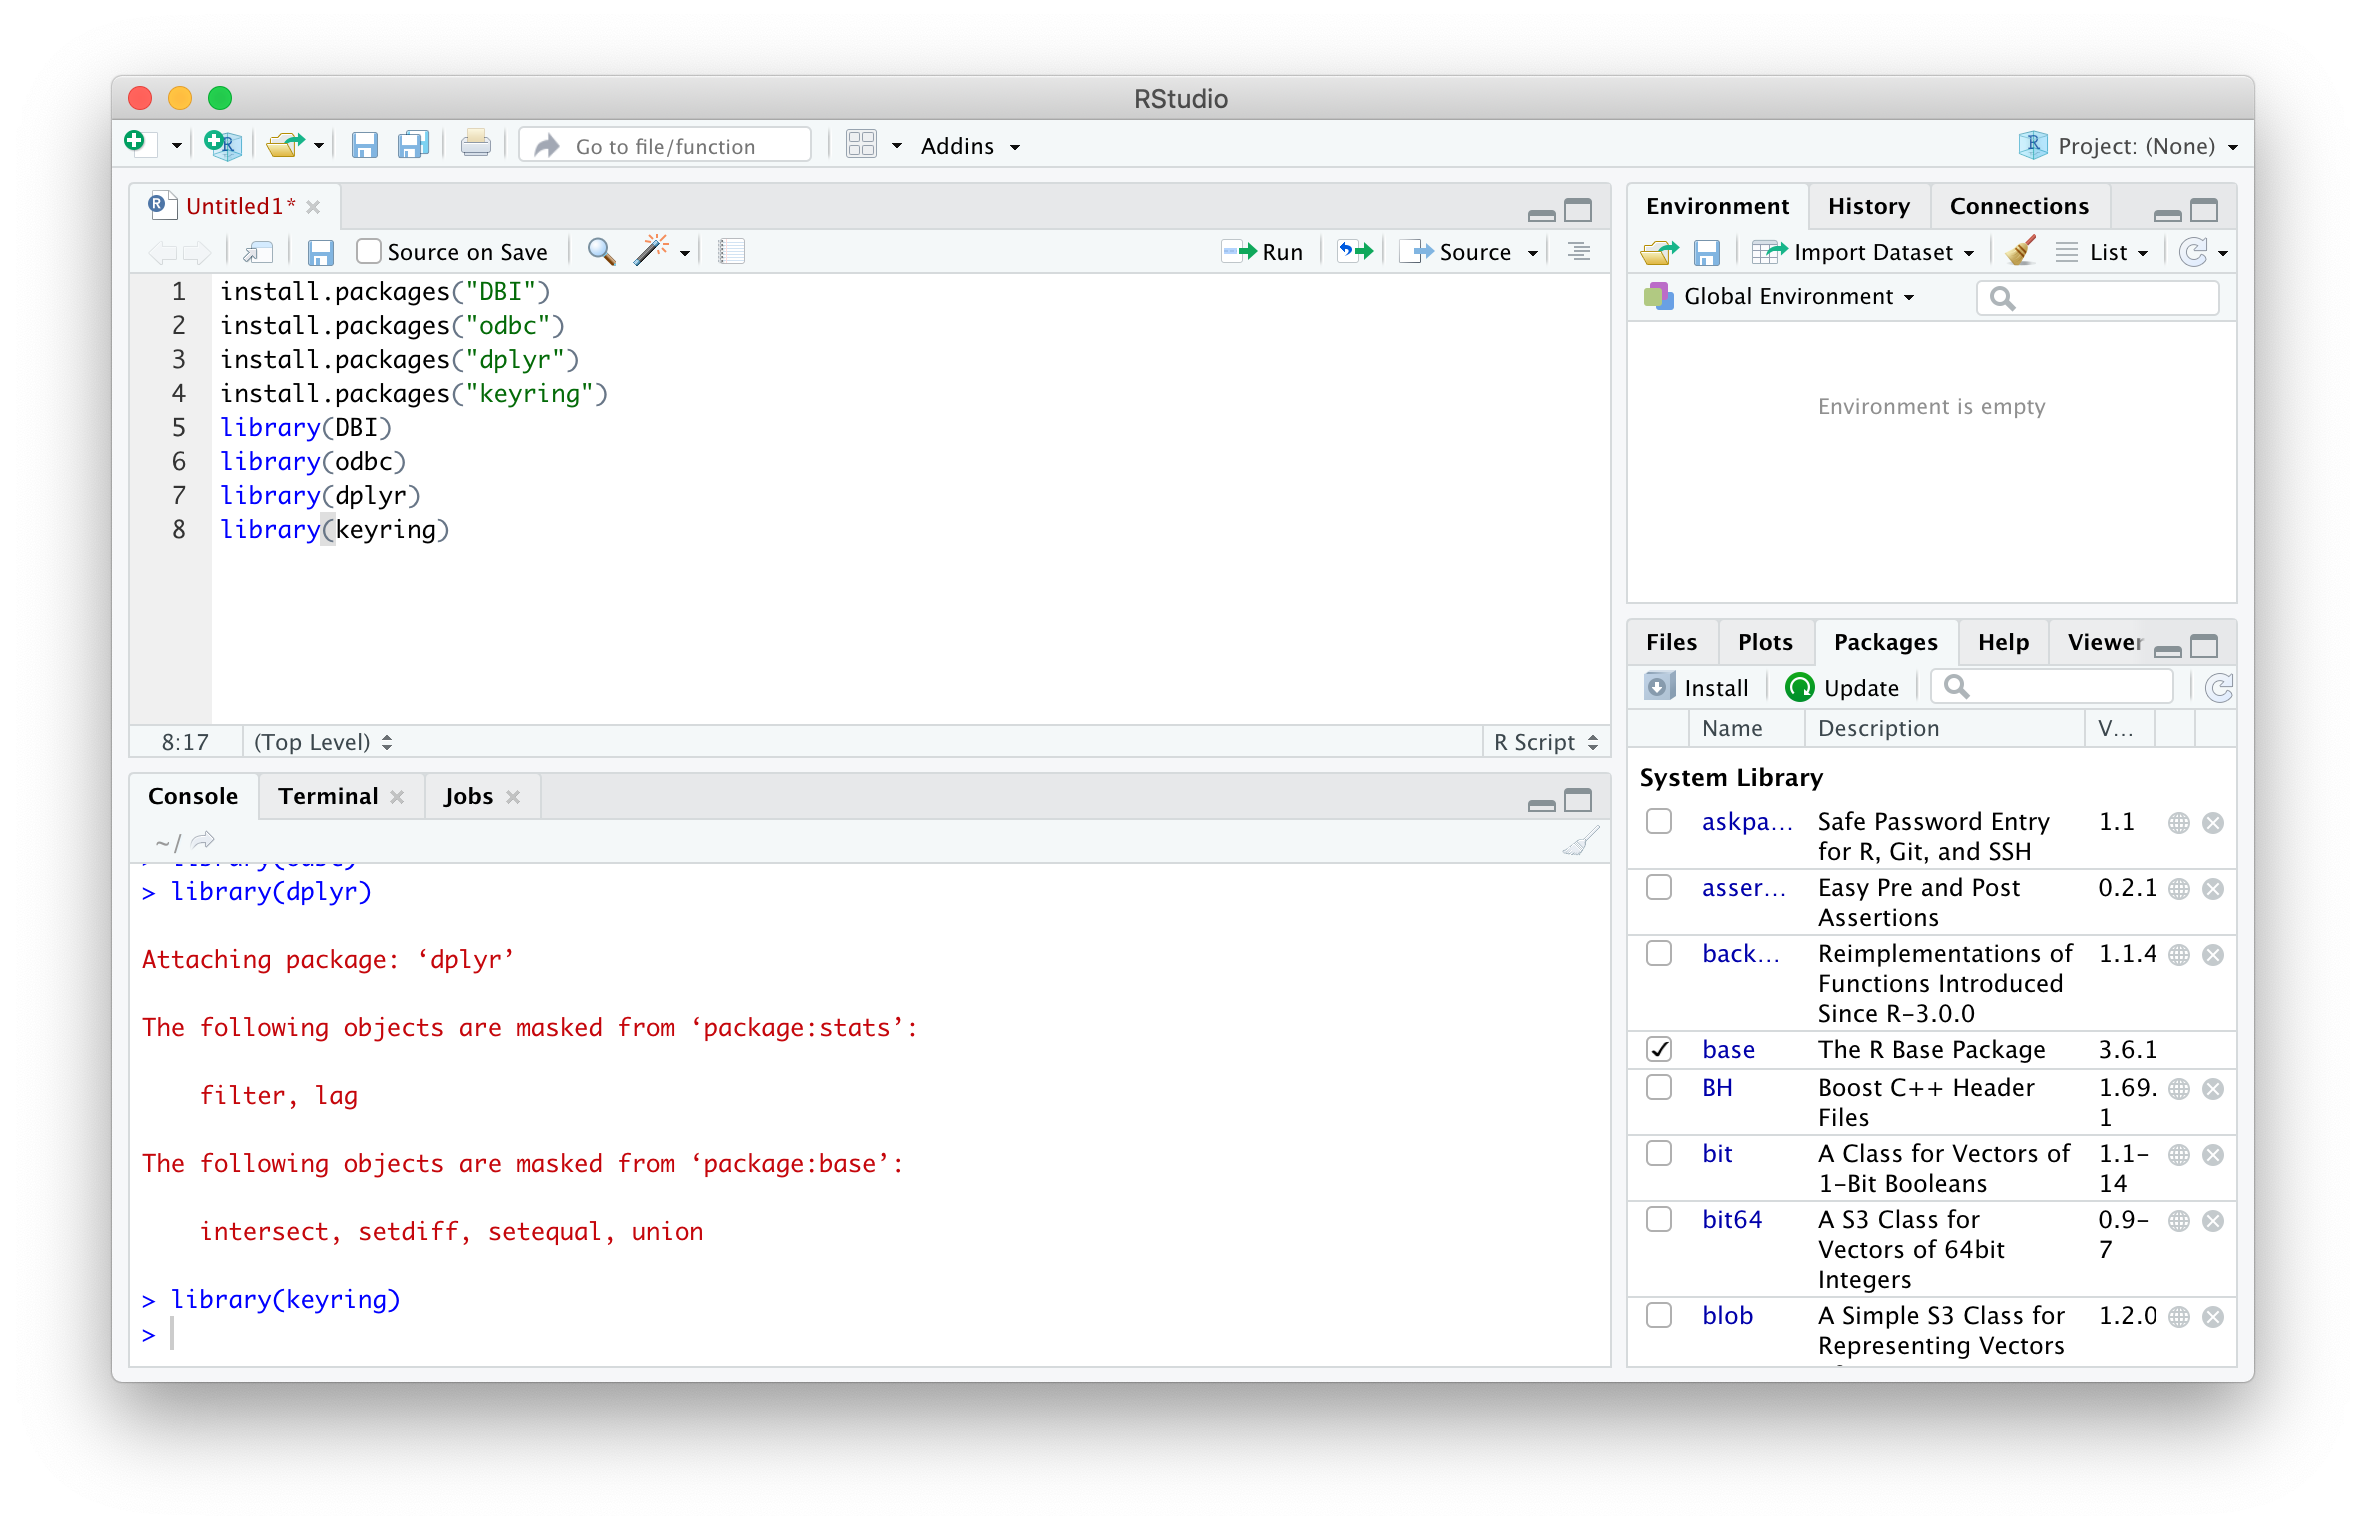This screenshot has height=1530, width=2366.
Task: Switch to the History tab
Action: click(x=1868, y=206)
